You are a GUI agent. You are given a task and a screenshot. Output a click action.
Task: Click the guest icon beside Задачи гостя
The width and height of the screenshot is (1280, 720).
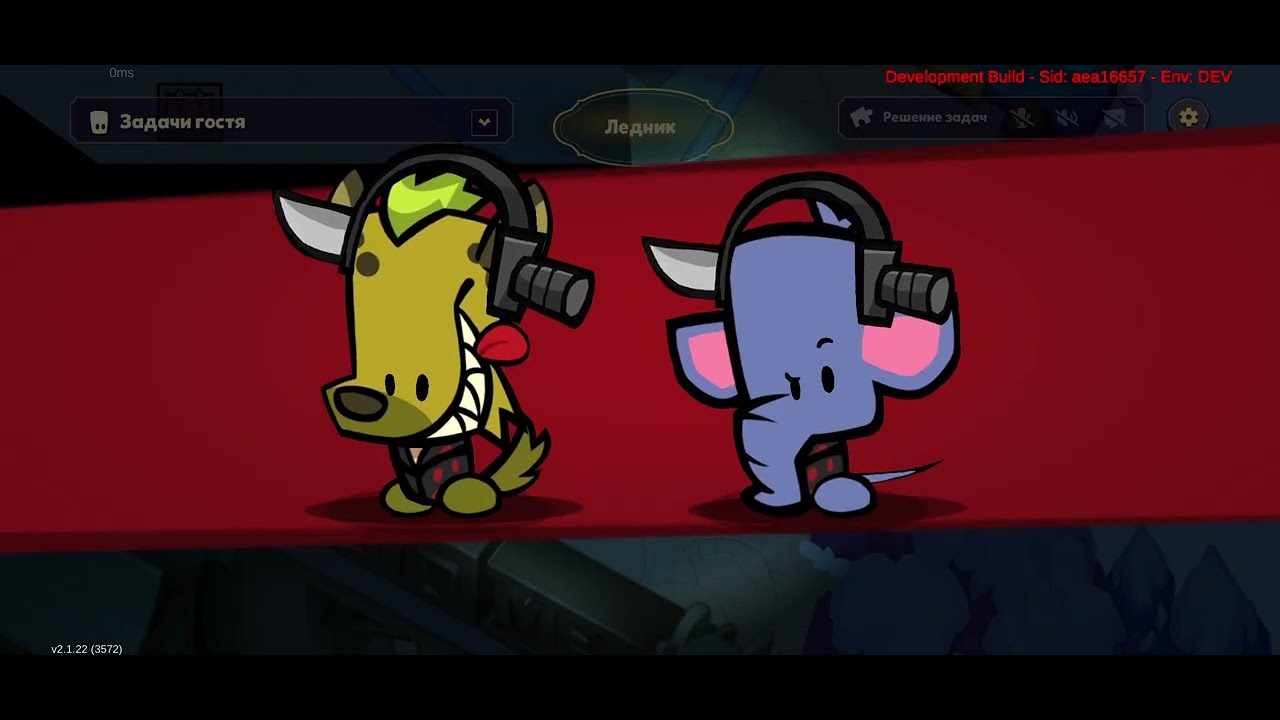[99, 122]
